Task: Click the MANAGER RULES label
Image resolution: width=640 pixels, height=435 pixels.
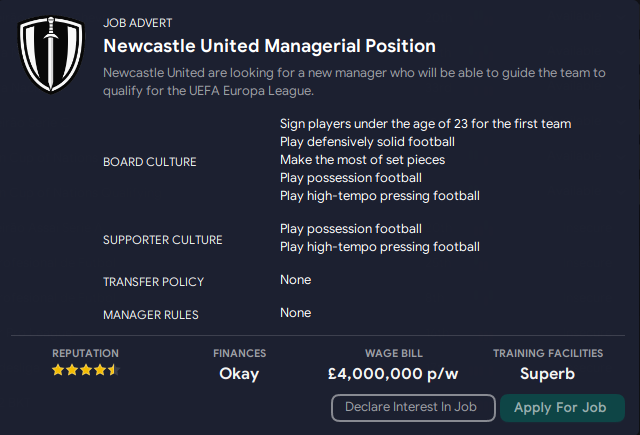Action: click(x=151, y=315)
